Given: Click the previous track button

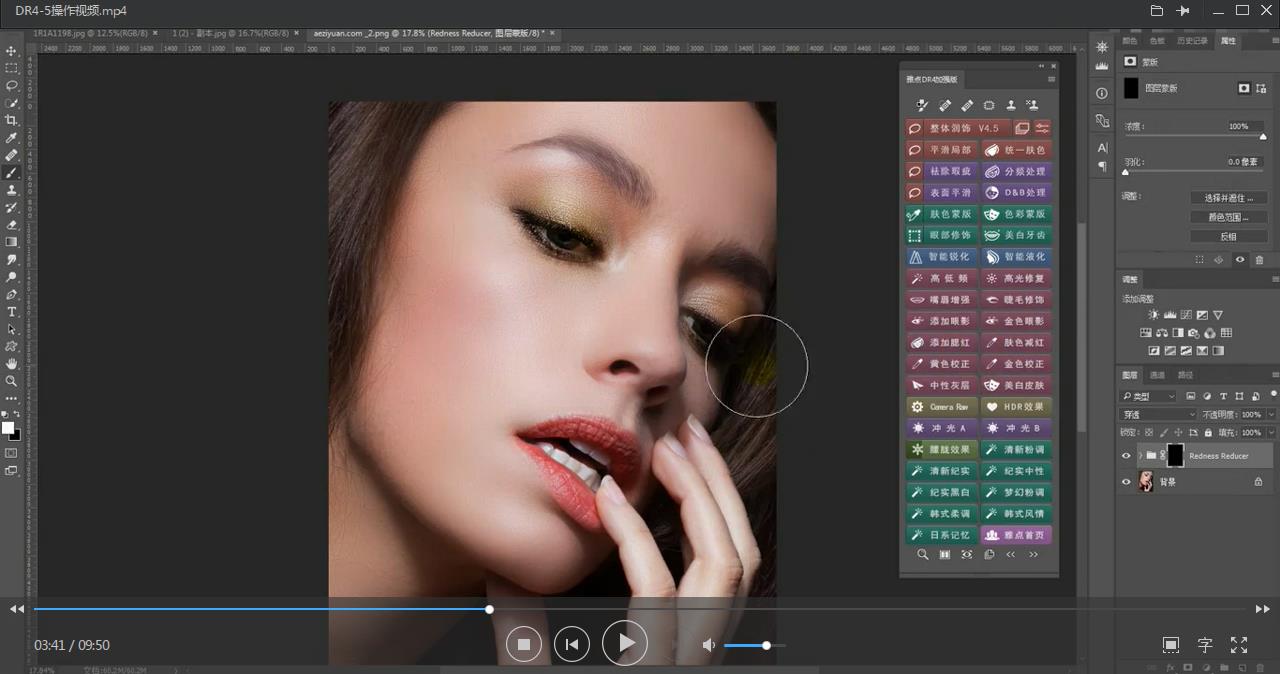Looking at the screenshot, I should [572, 645].
